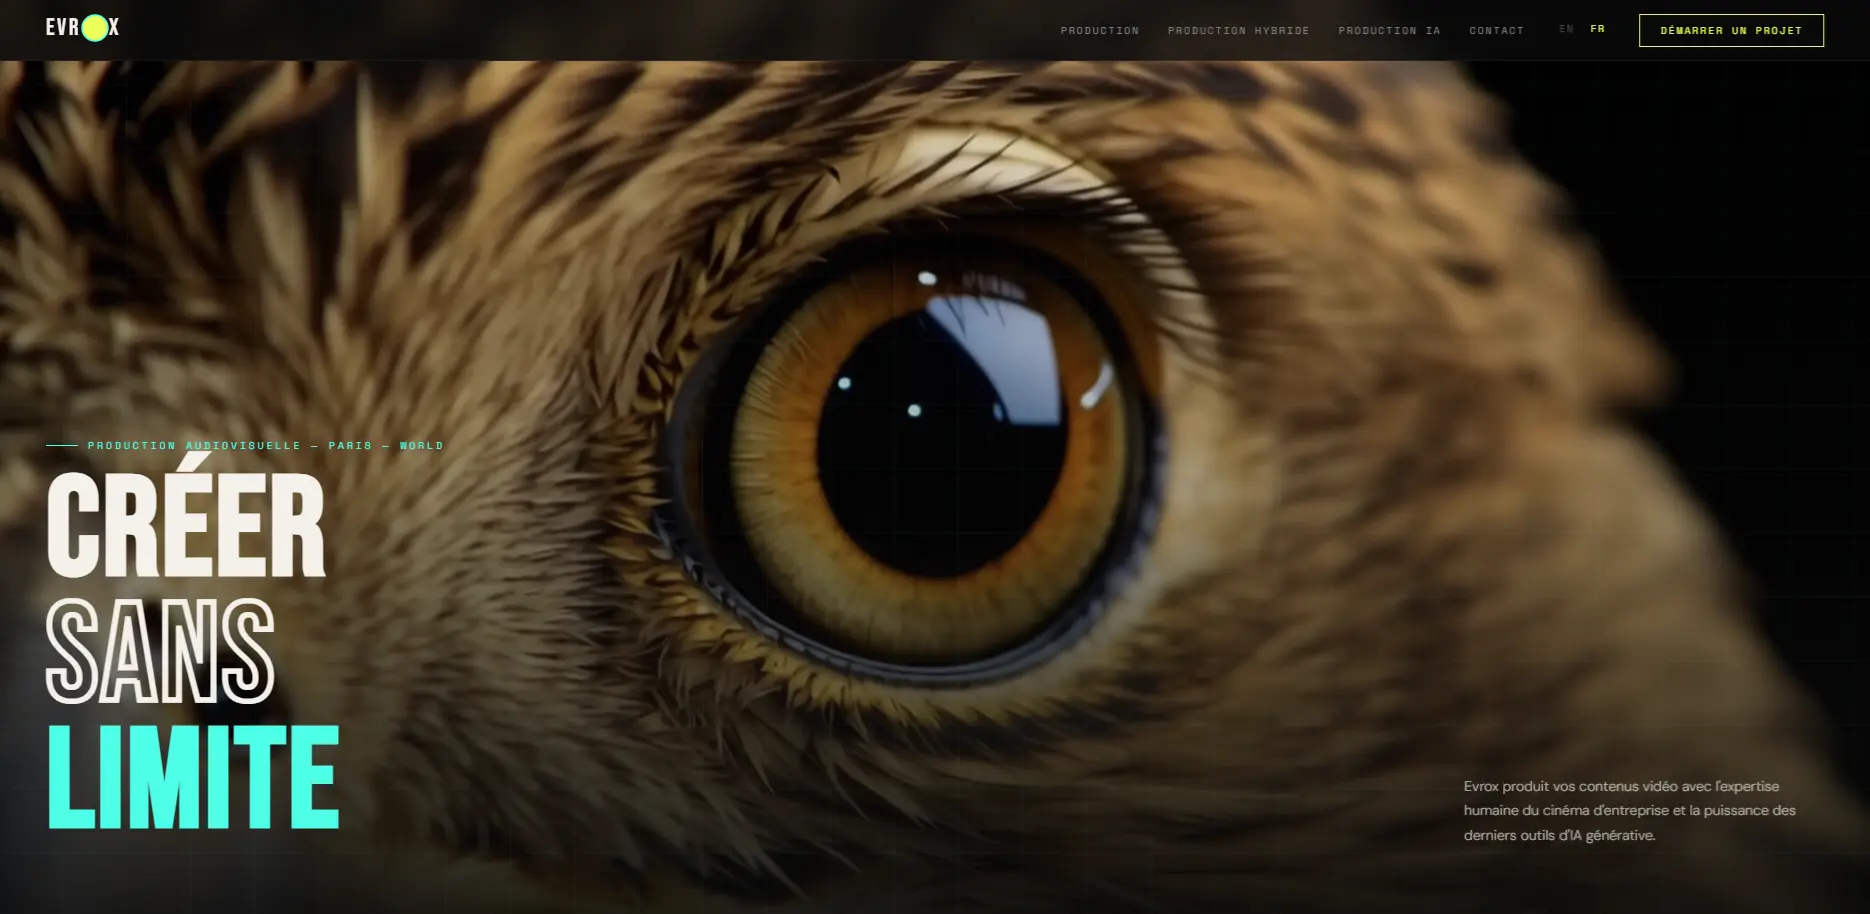Click the tagline 'Production audiovisuelle – Paris – World'

tap(265, 445)
